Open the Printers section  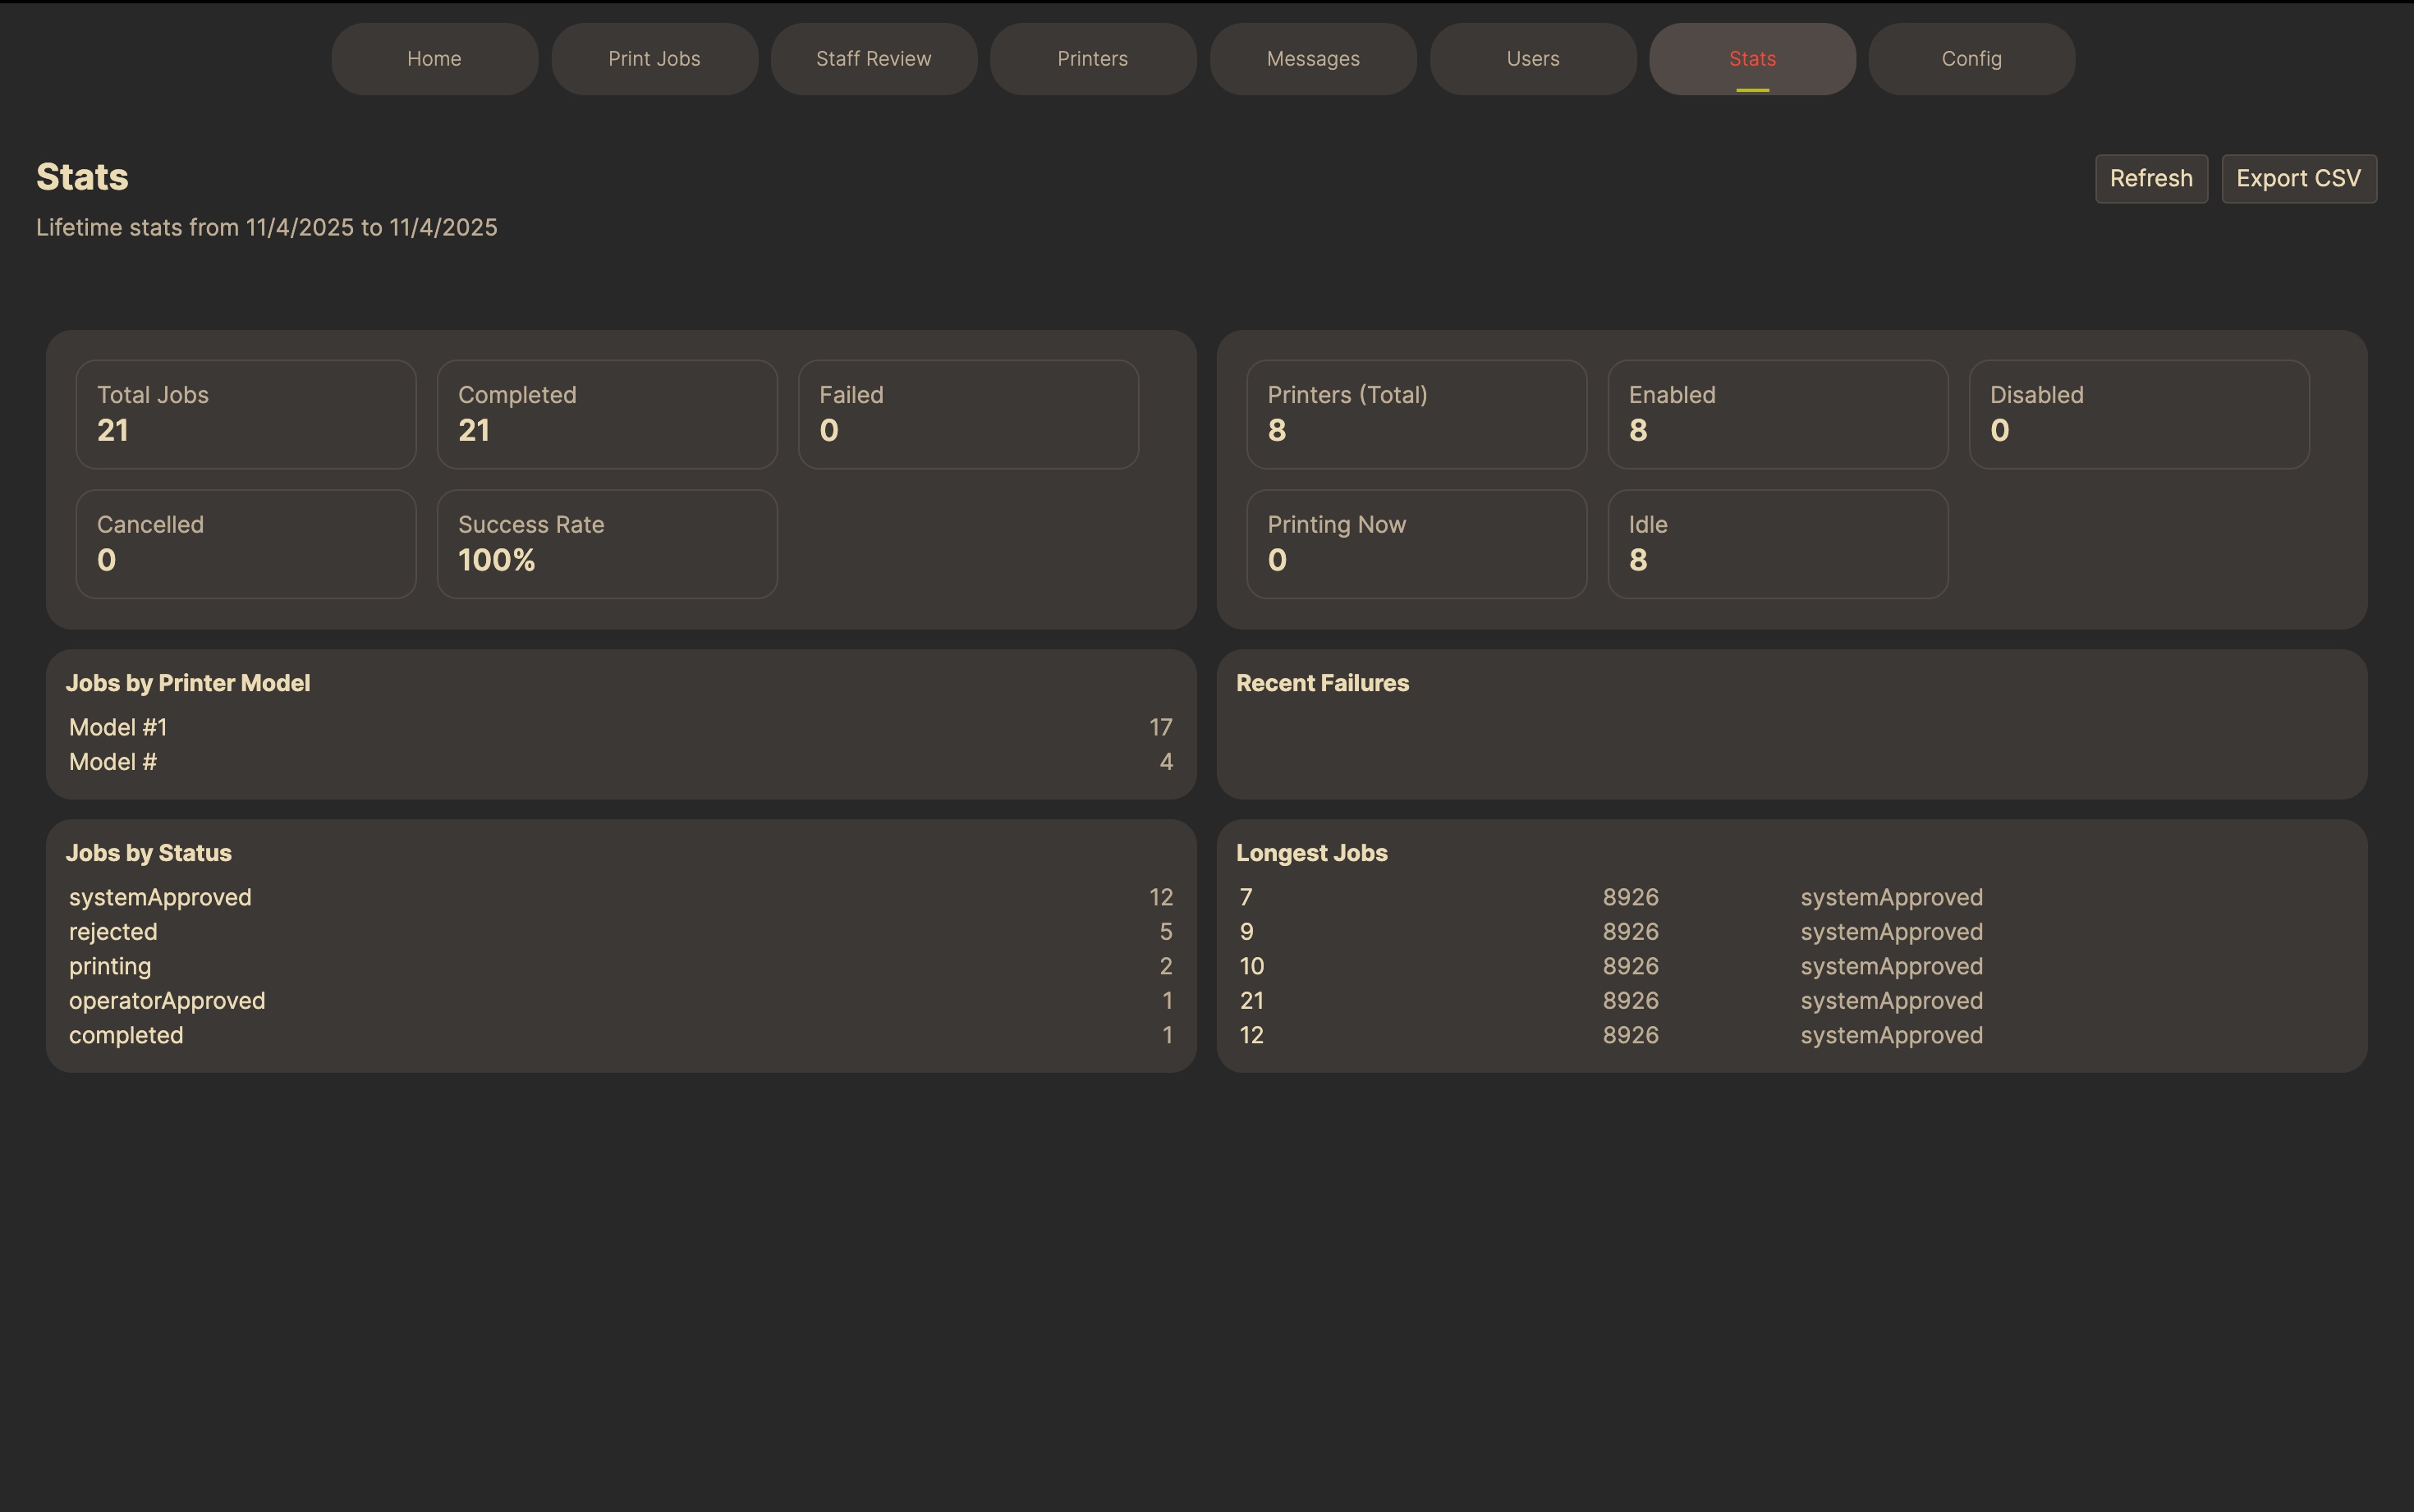tap(1092, 58)
